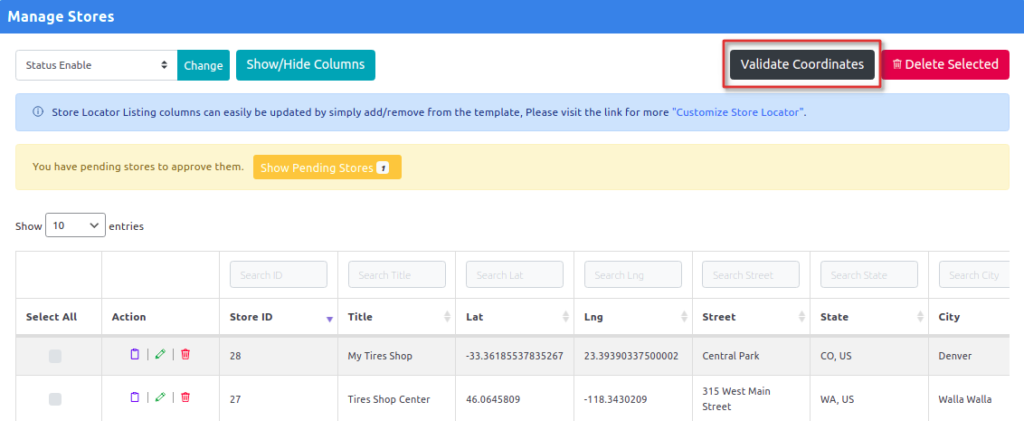Sort by the Store ID column arrow
Image resolution: width=1024 pixels, height=421 pixels.
330,318
